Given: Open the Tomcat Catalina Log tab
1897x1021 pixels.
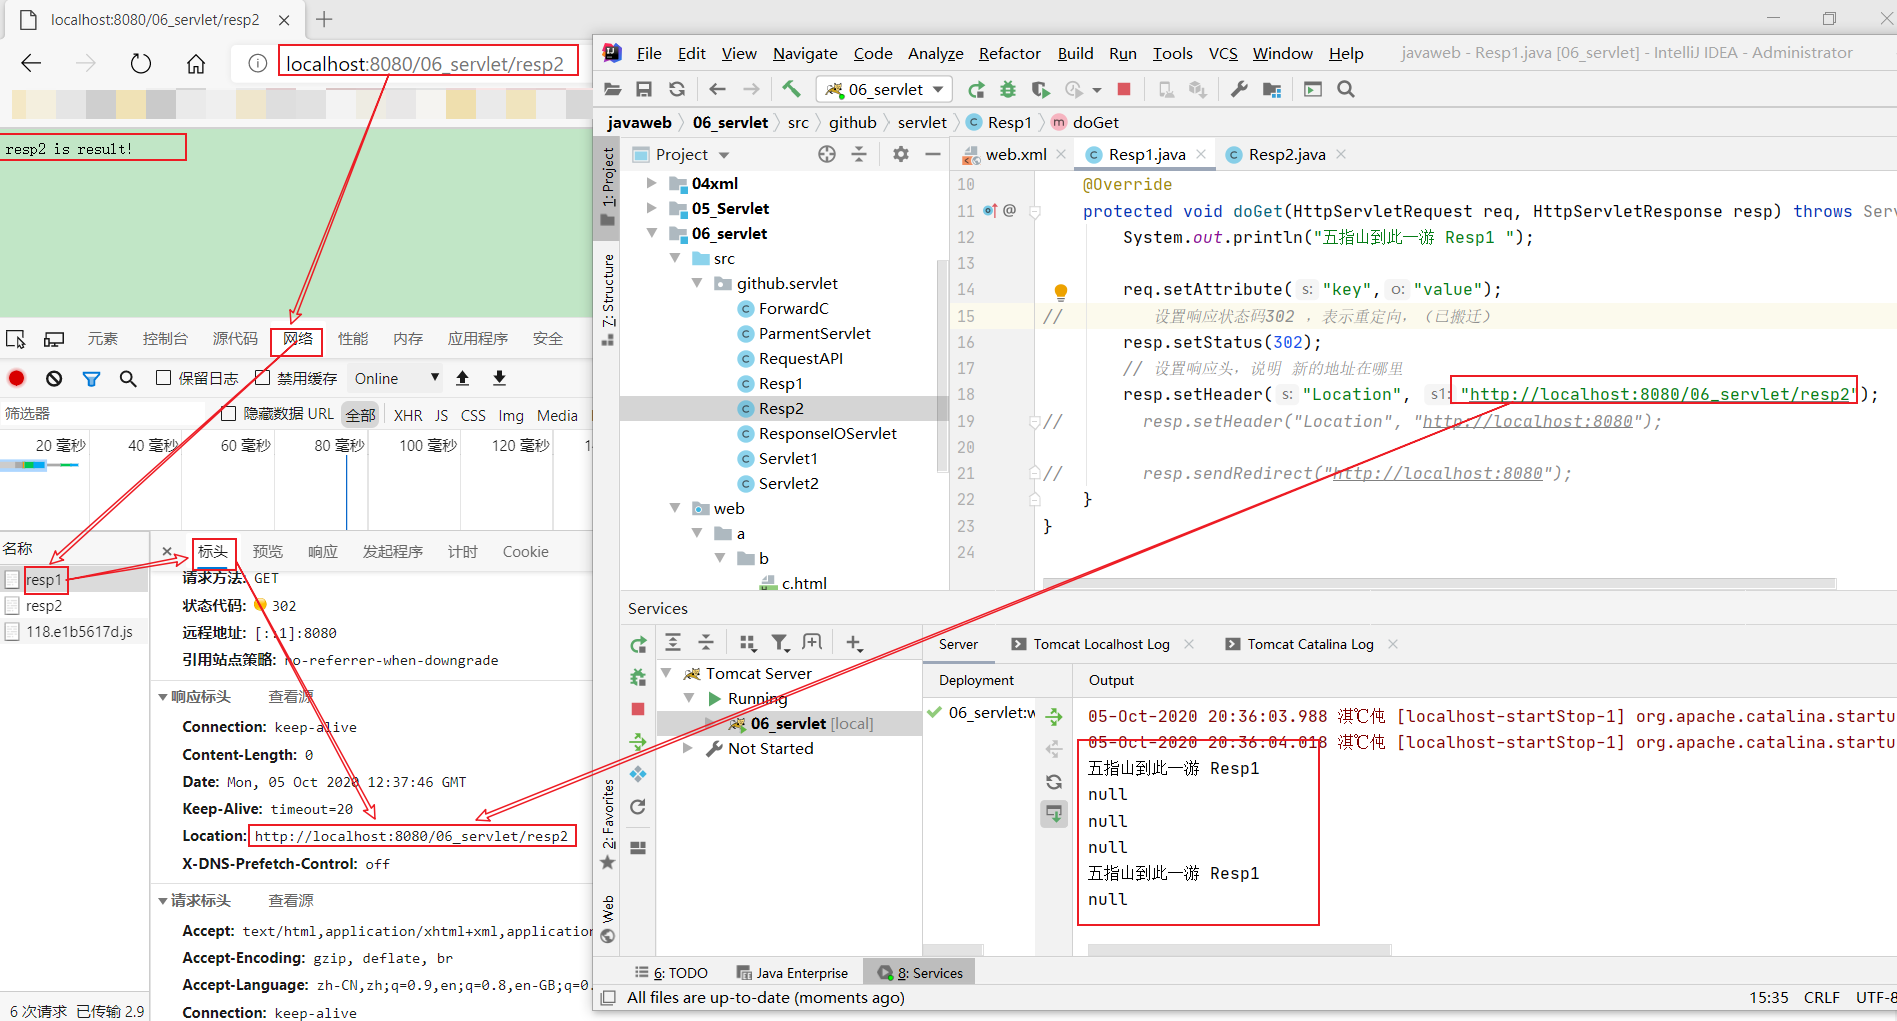Looking at the screenshot, I should click(x=1310, y=644).
